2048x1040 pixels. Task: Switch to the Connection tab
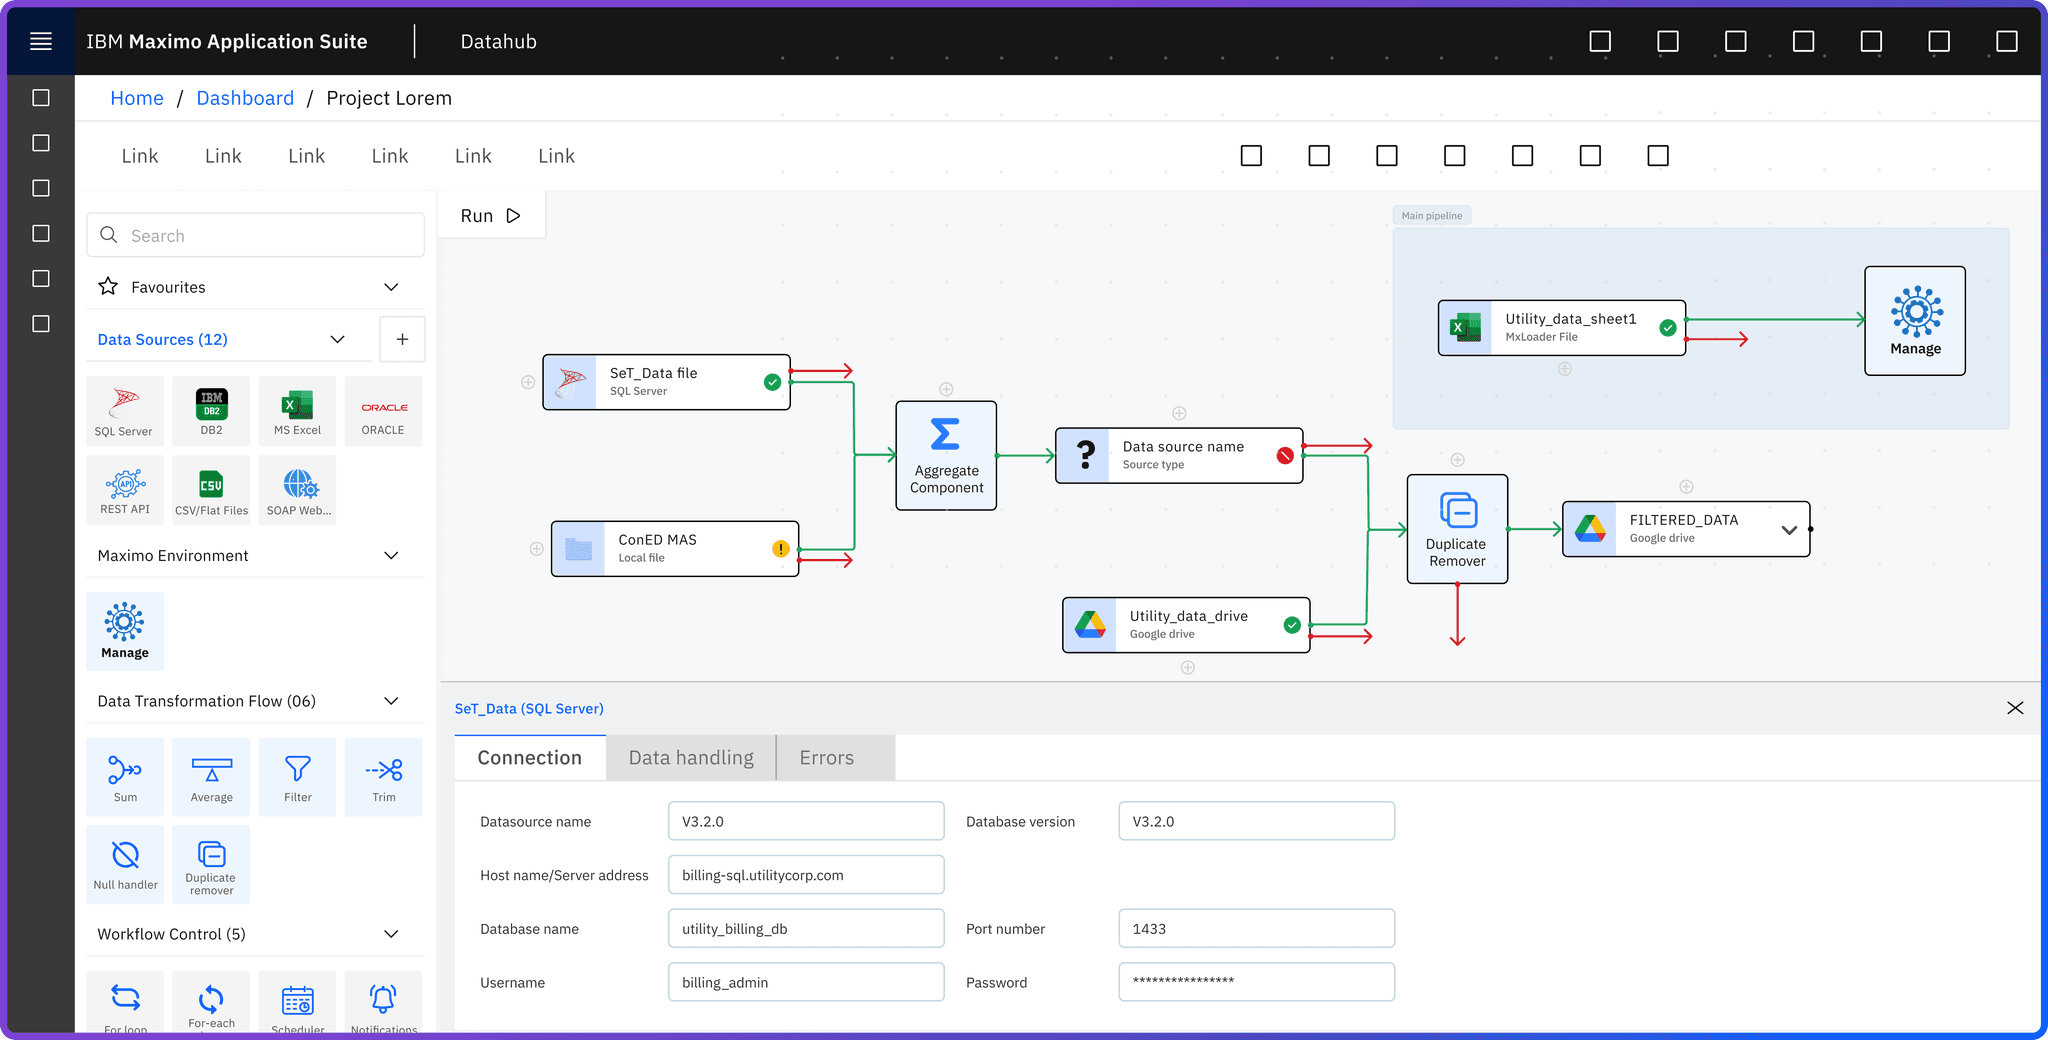[x=530, y=758]
